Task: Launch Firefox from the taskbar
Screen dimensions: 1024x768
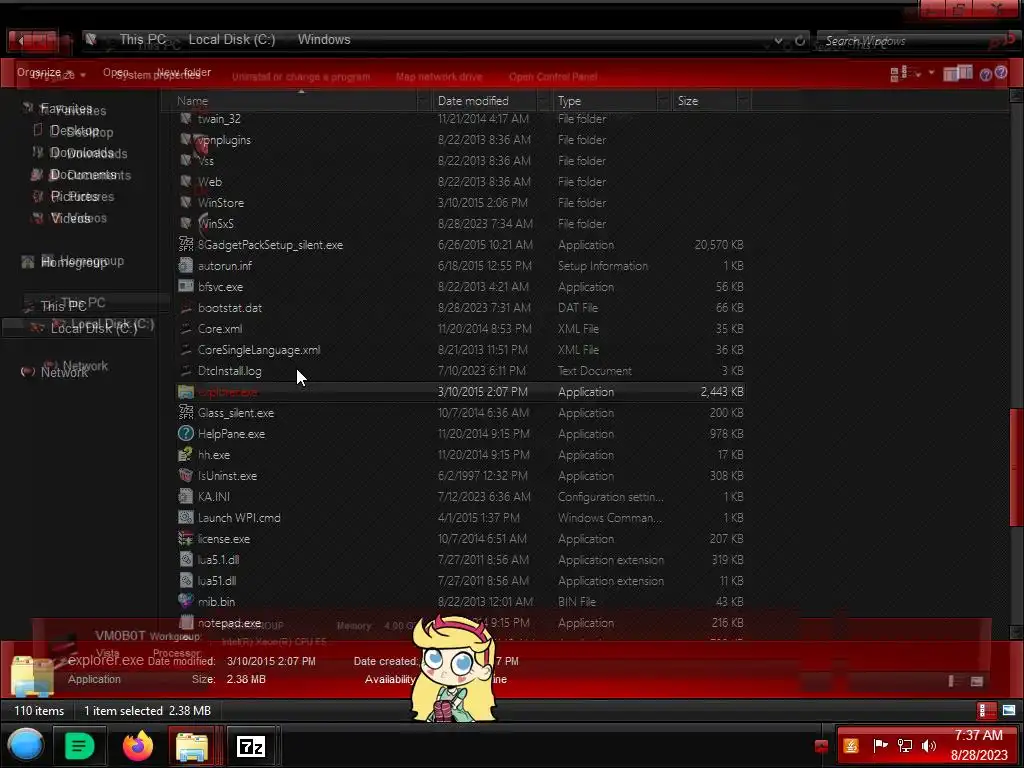Action: (x=137, y=745)
